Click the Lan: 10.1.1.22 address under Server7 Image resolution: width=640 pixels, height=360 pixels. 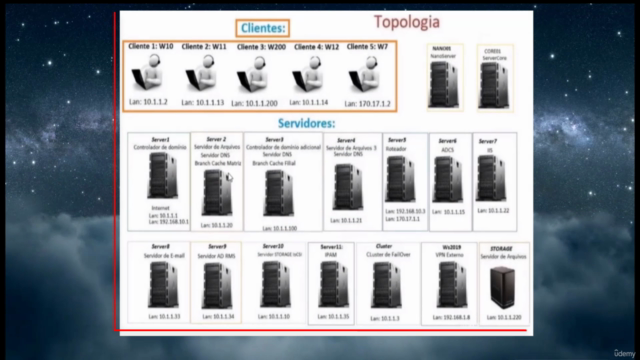(493, 211)
